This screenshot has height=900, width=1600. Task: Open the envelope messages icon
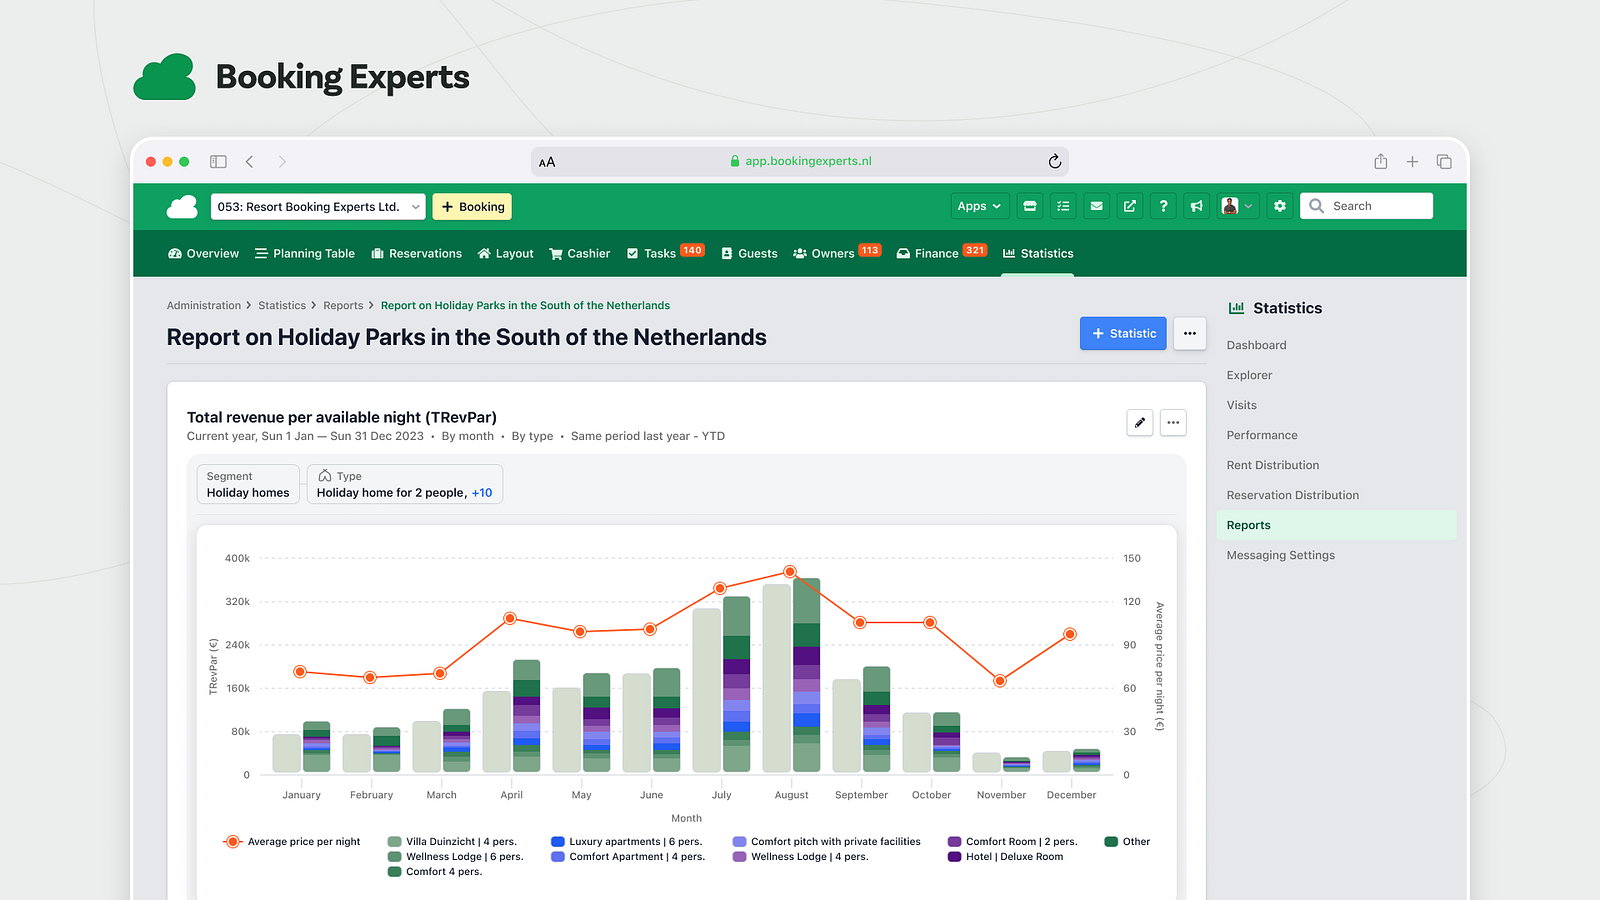[x=1097, y=206]
